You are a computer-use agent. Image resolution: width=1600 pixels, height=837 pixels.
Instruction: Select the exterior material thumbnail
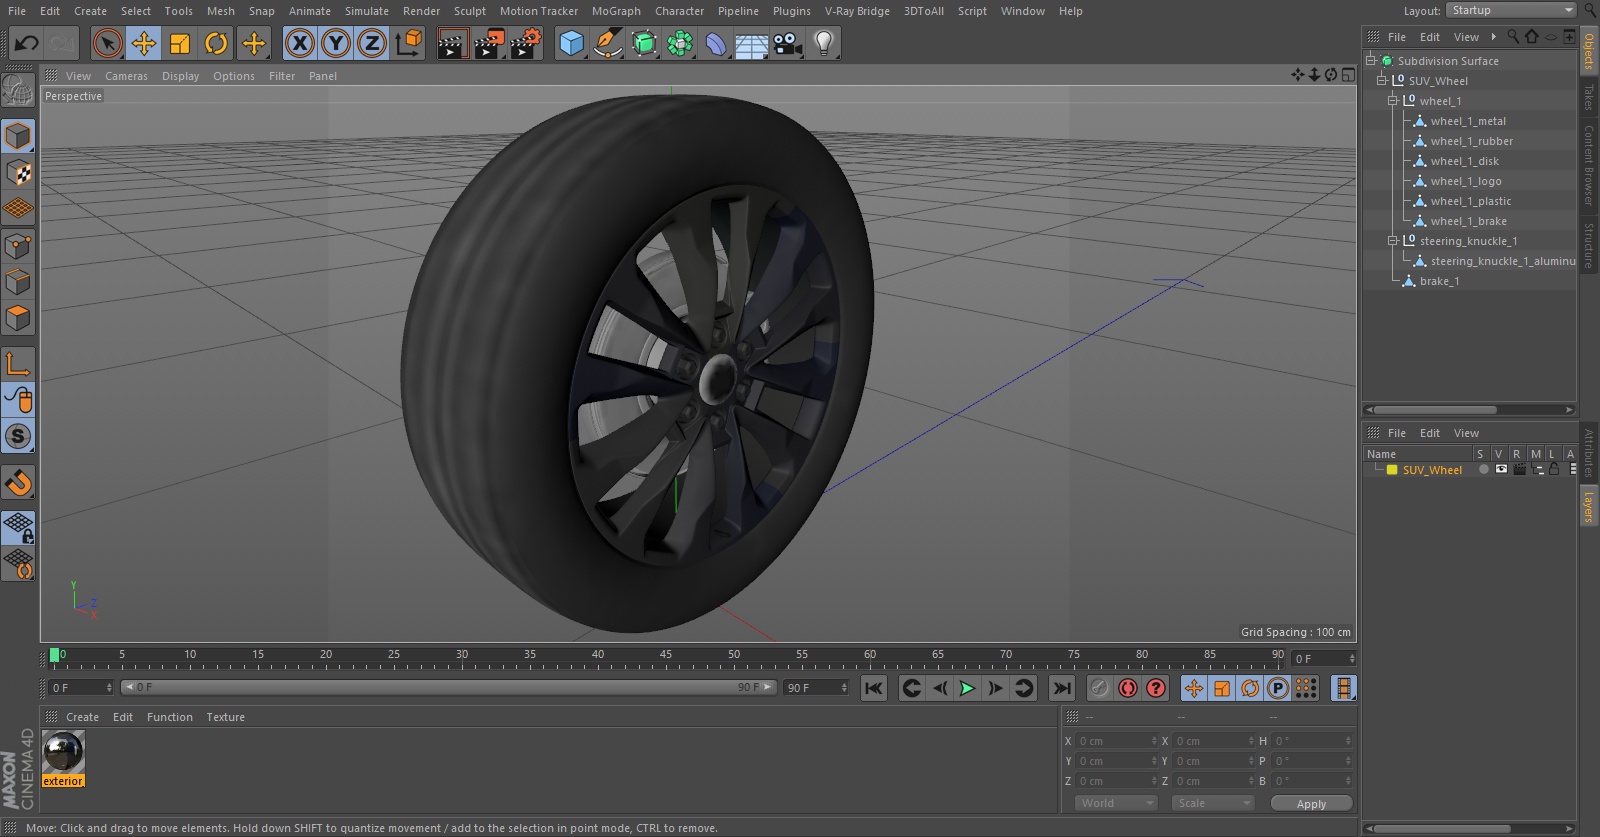63,752
